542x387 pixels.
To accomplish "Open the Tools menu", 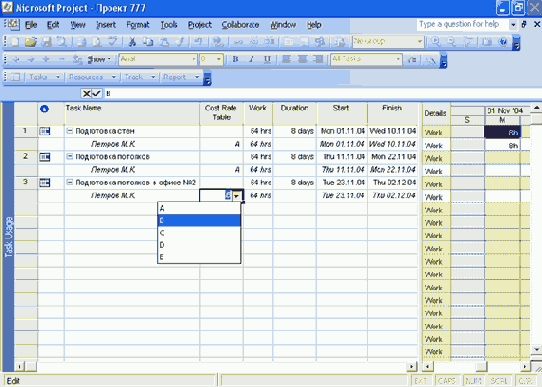I will pos(169,25).
